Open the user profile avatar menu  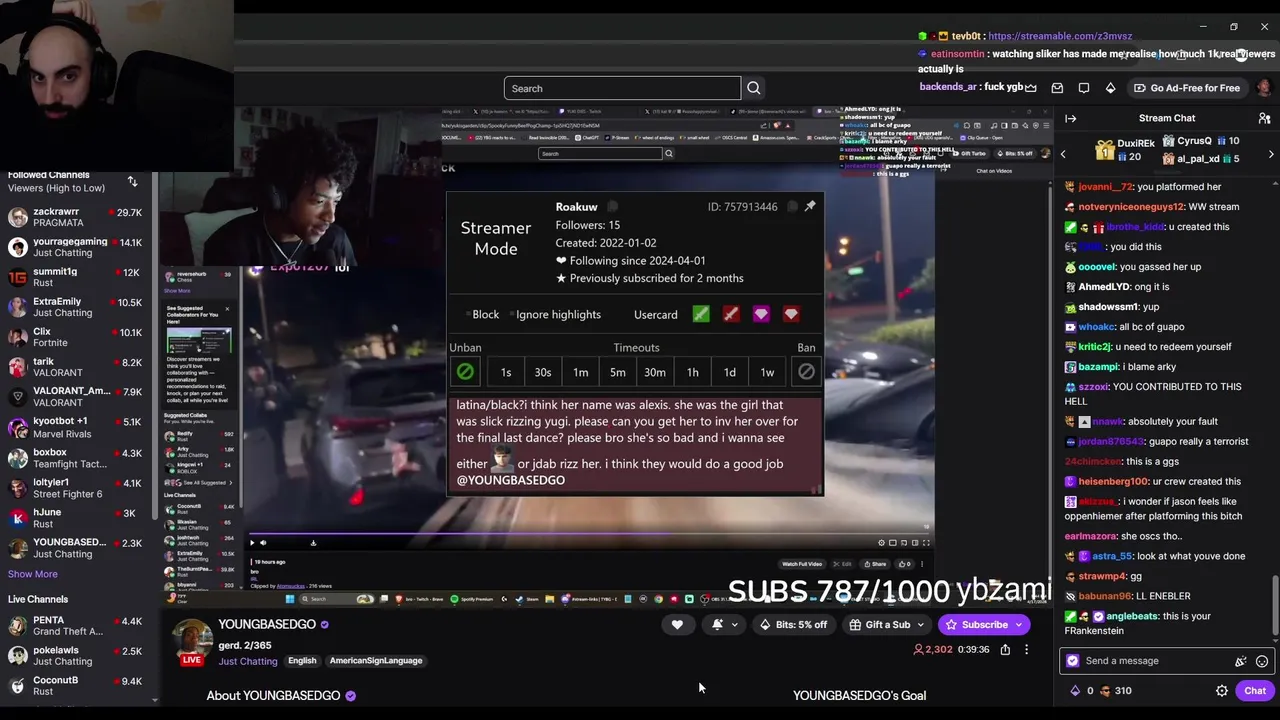[1264, 88]
